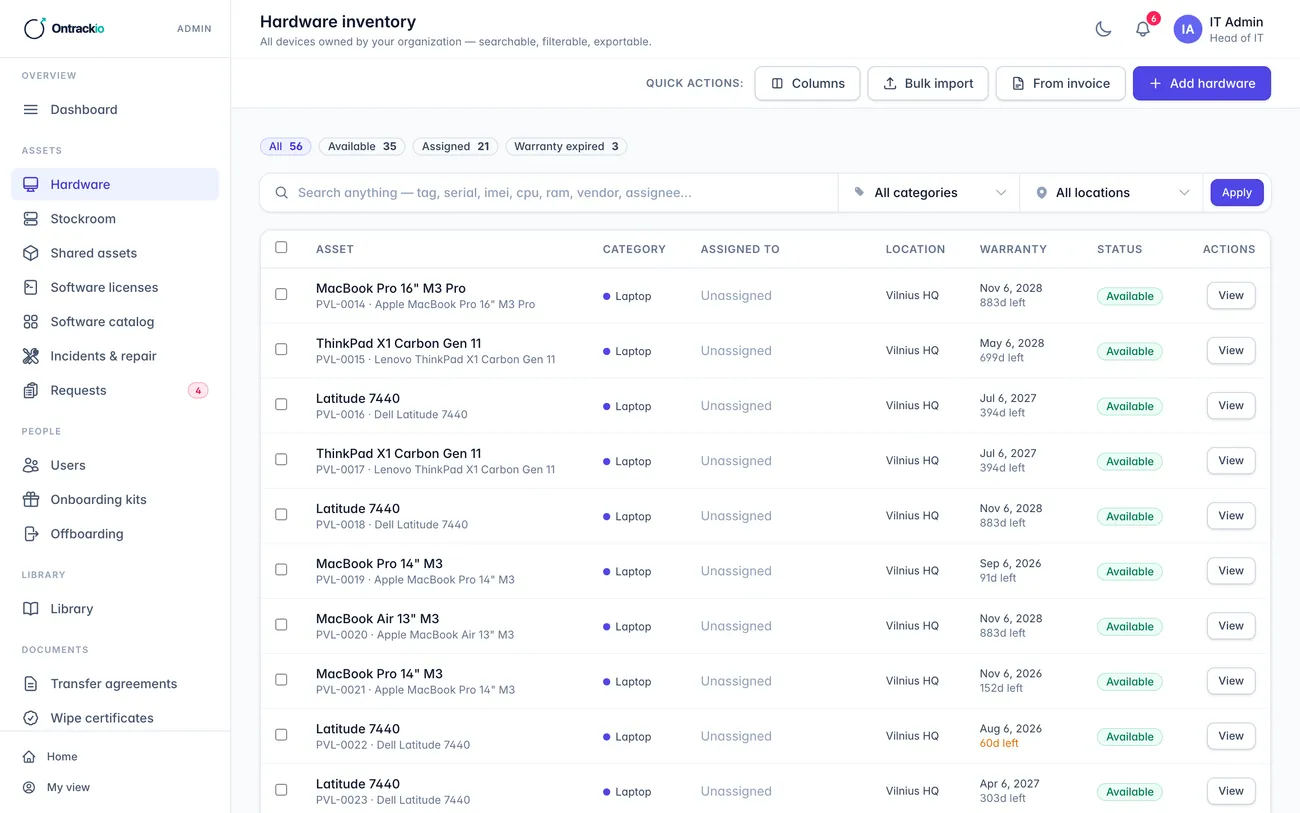Viewport: 1300px width, 813px height.
Task: Click the Offboarding exit icon
Action: [x=31, y=534]
